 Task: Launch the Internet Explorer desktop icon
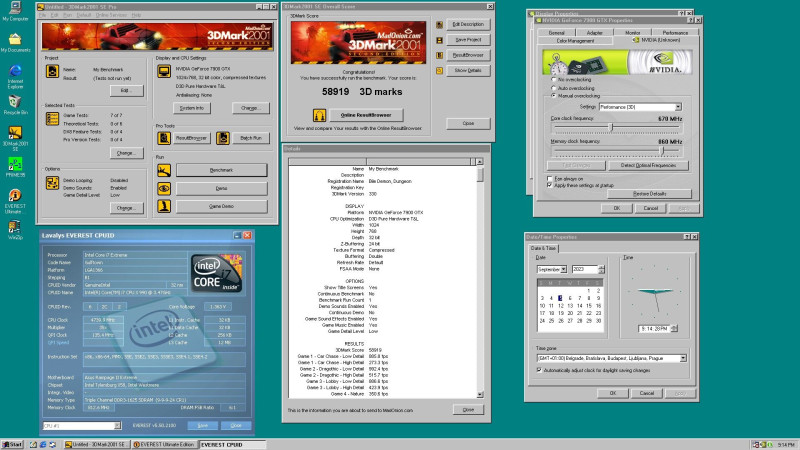point(15,77)
